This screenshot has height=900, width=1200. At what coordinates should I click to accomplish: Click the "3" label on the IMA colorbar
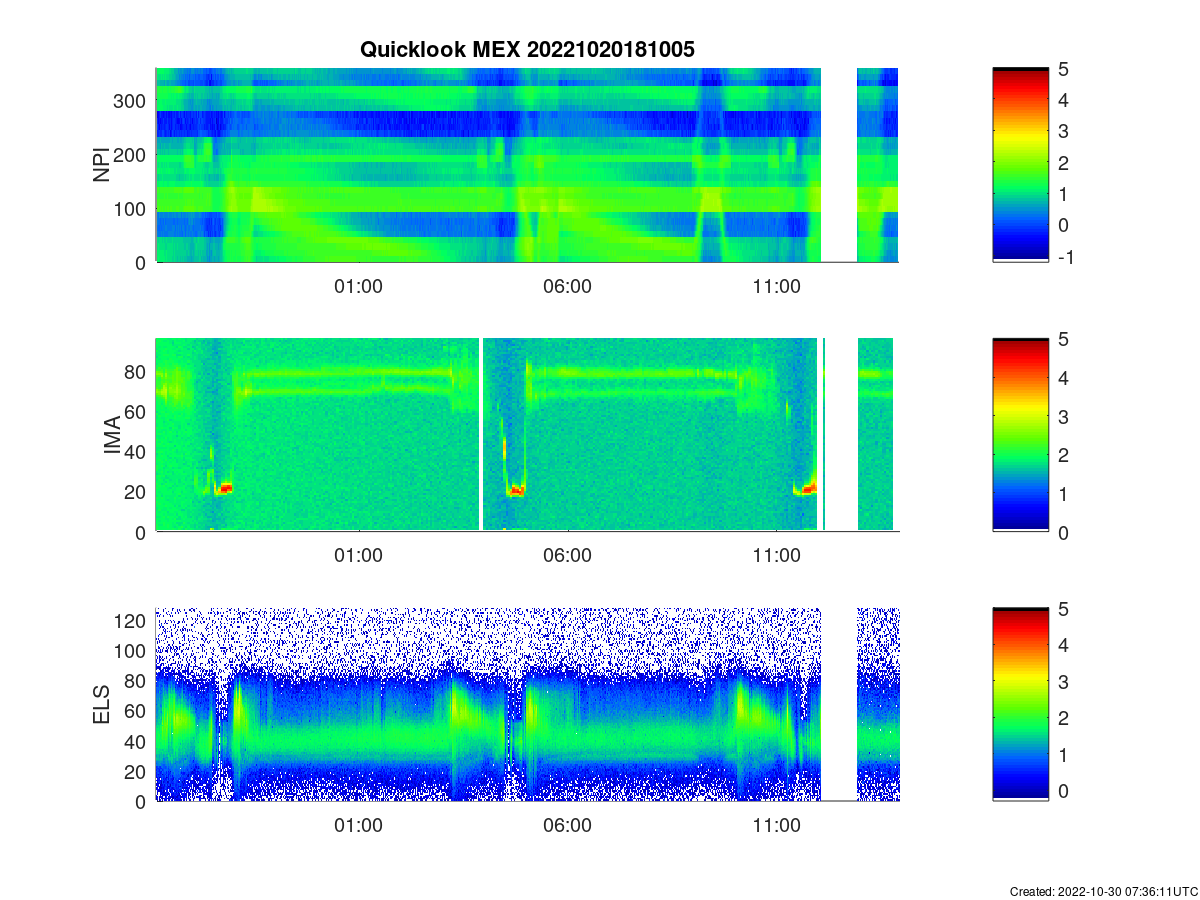point(1063,416)
